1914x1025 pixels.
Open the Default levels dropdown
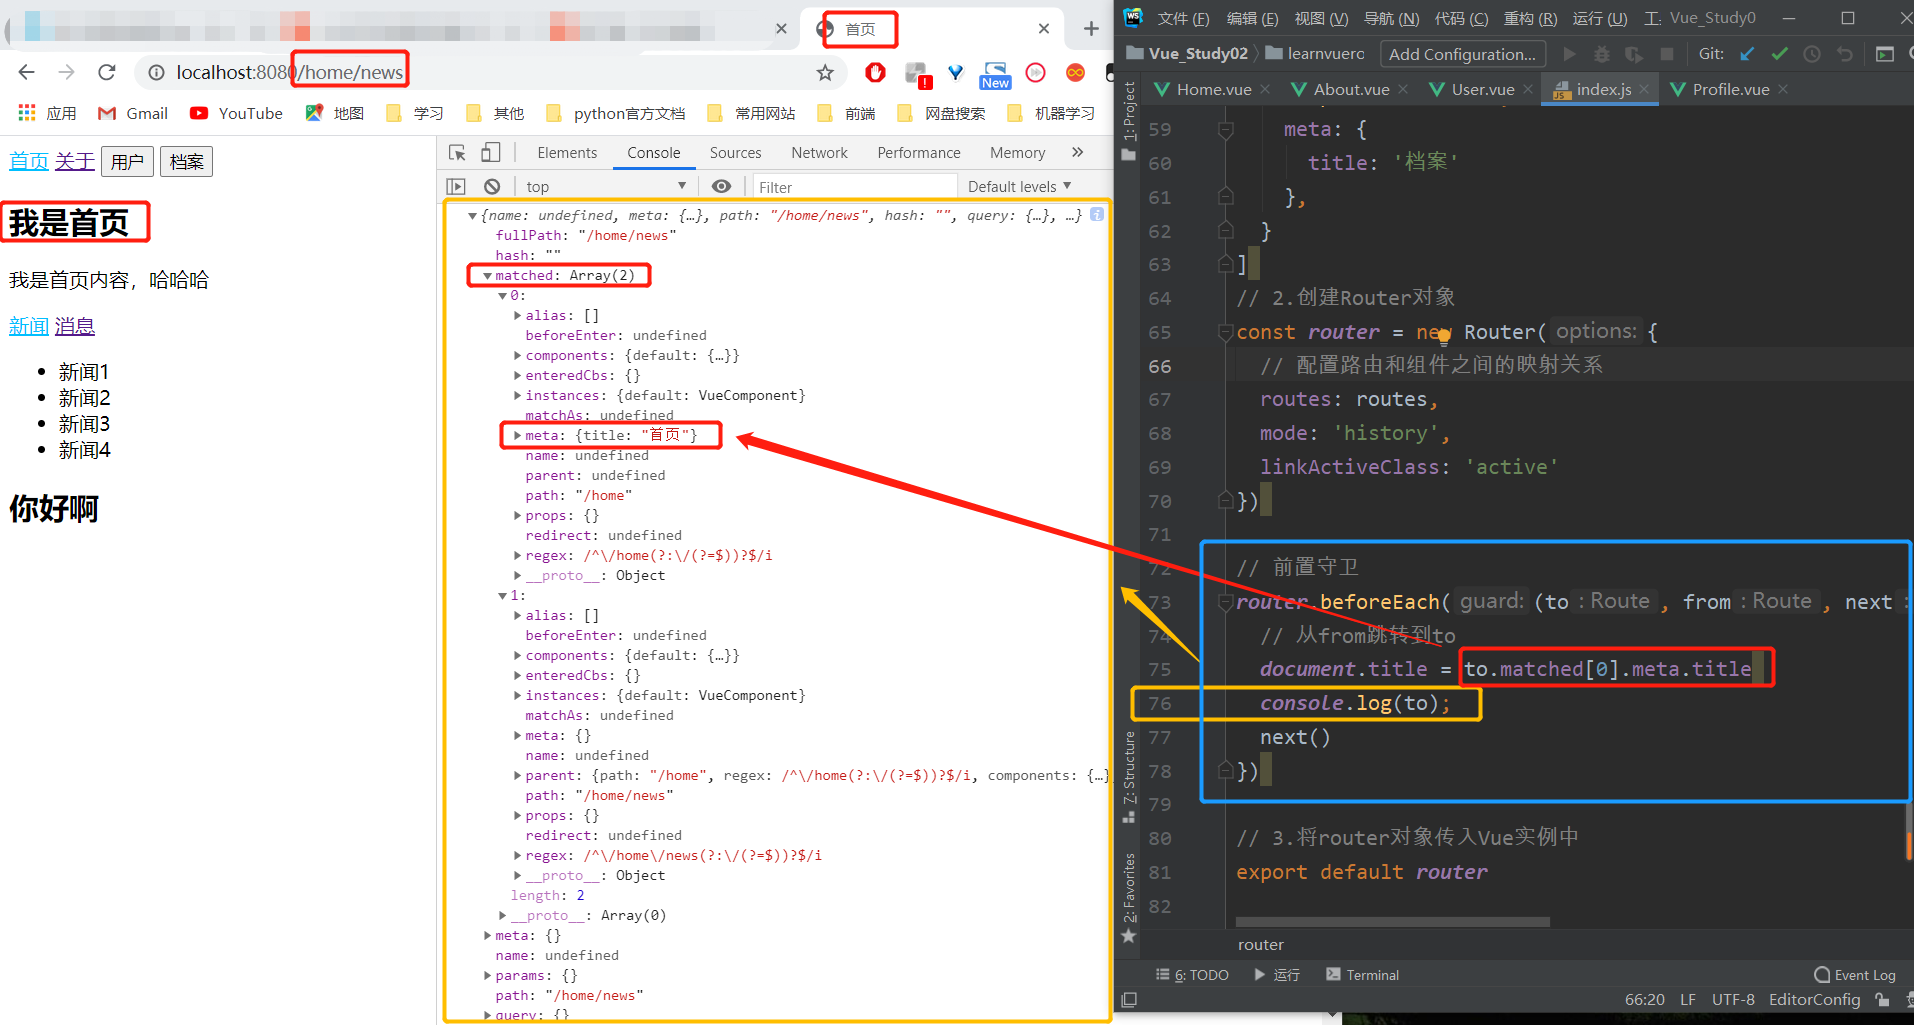(x=1019, y=187)
